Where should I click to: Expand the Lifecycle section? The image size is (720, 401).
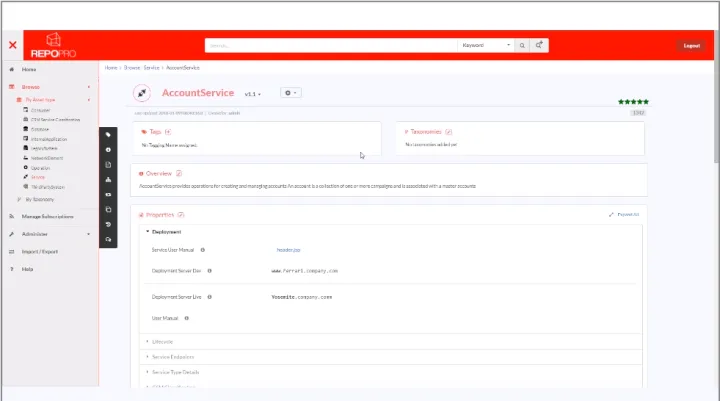(x=164, y=341)
